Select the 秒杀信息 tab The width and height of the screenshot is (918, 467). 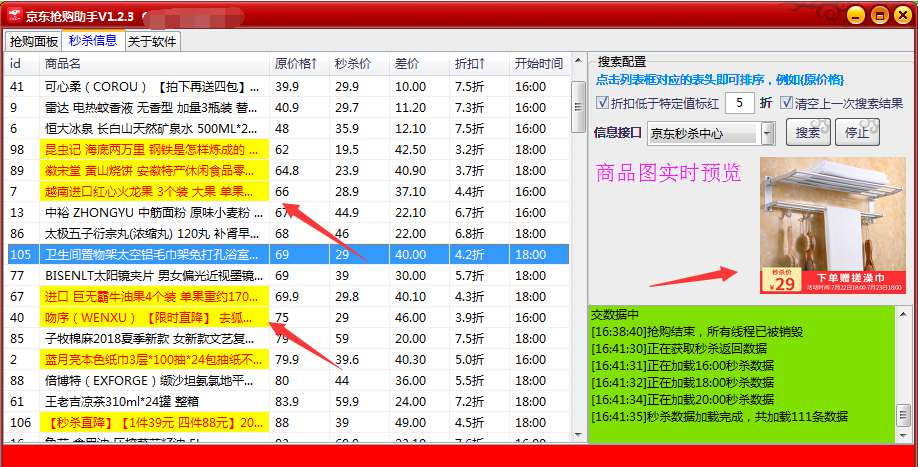[x=93, y=40]
